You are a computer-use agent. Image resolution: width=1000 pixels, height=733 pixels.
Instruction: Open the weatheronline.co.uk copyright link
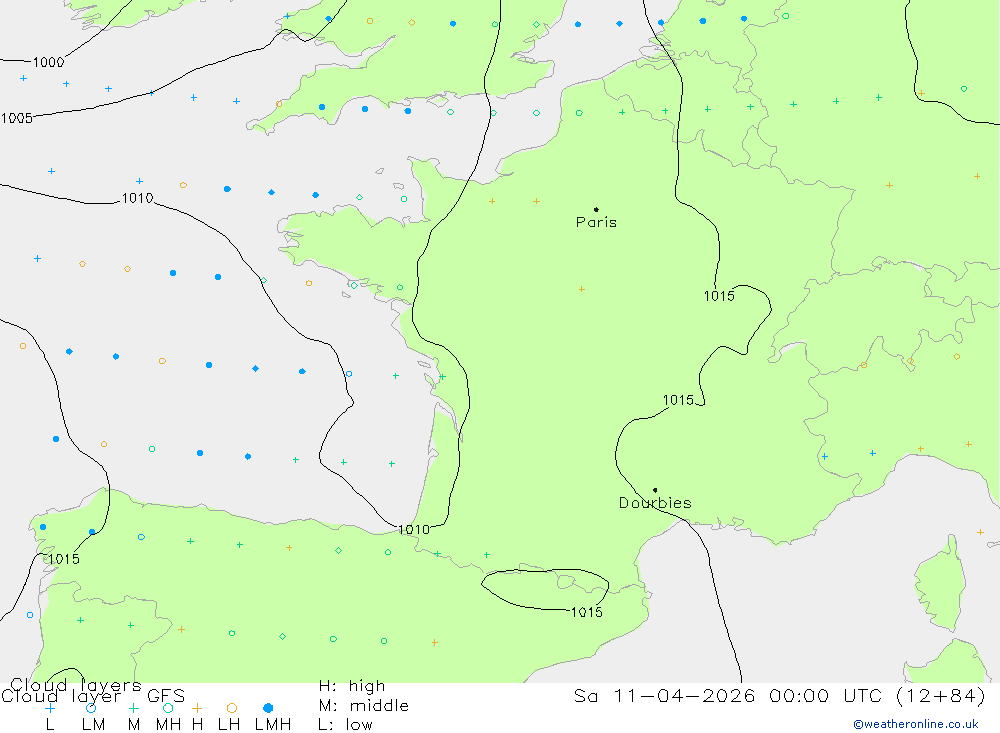tap(915, 724)
